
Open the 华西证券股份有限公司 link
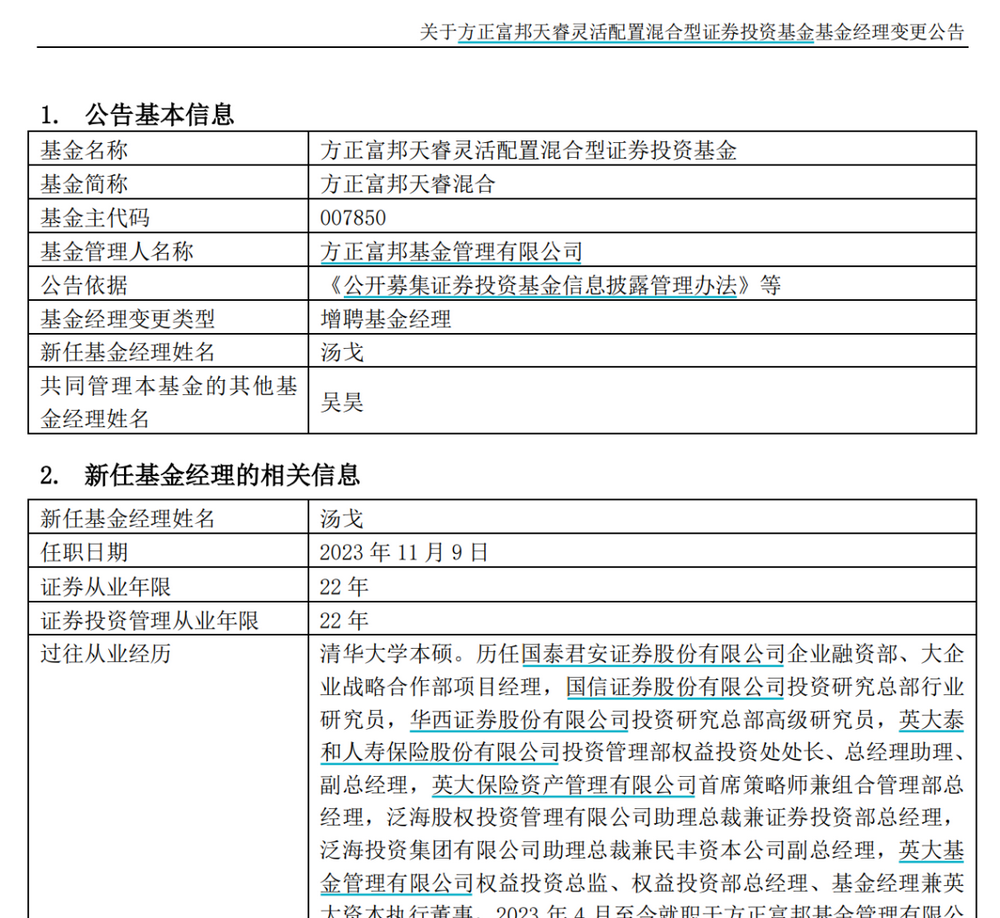(x=520, y=720)
